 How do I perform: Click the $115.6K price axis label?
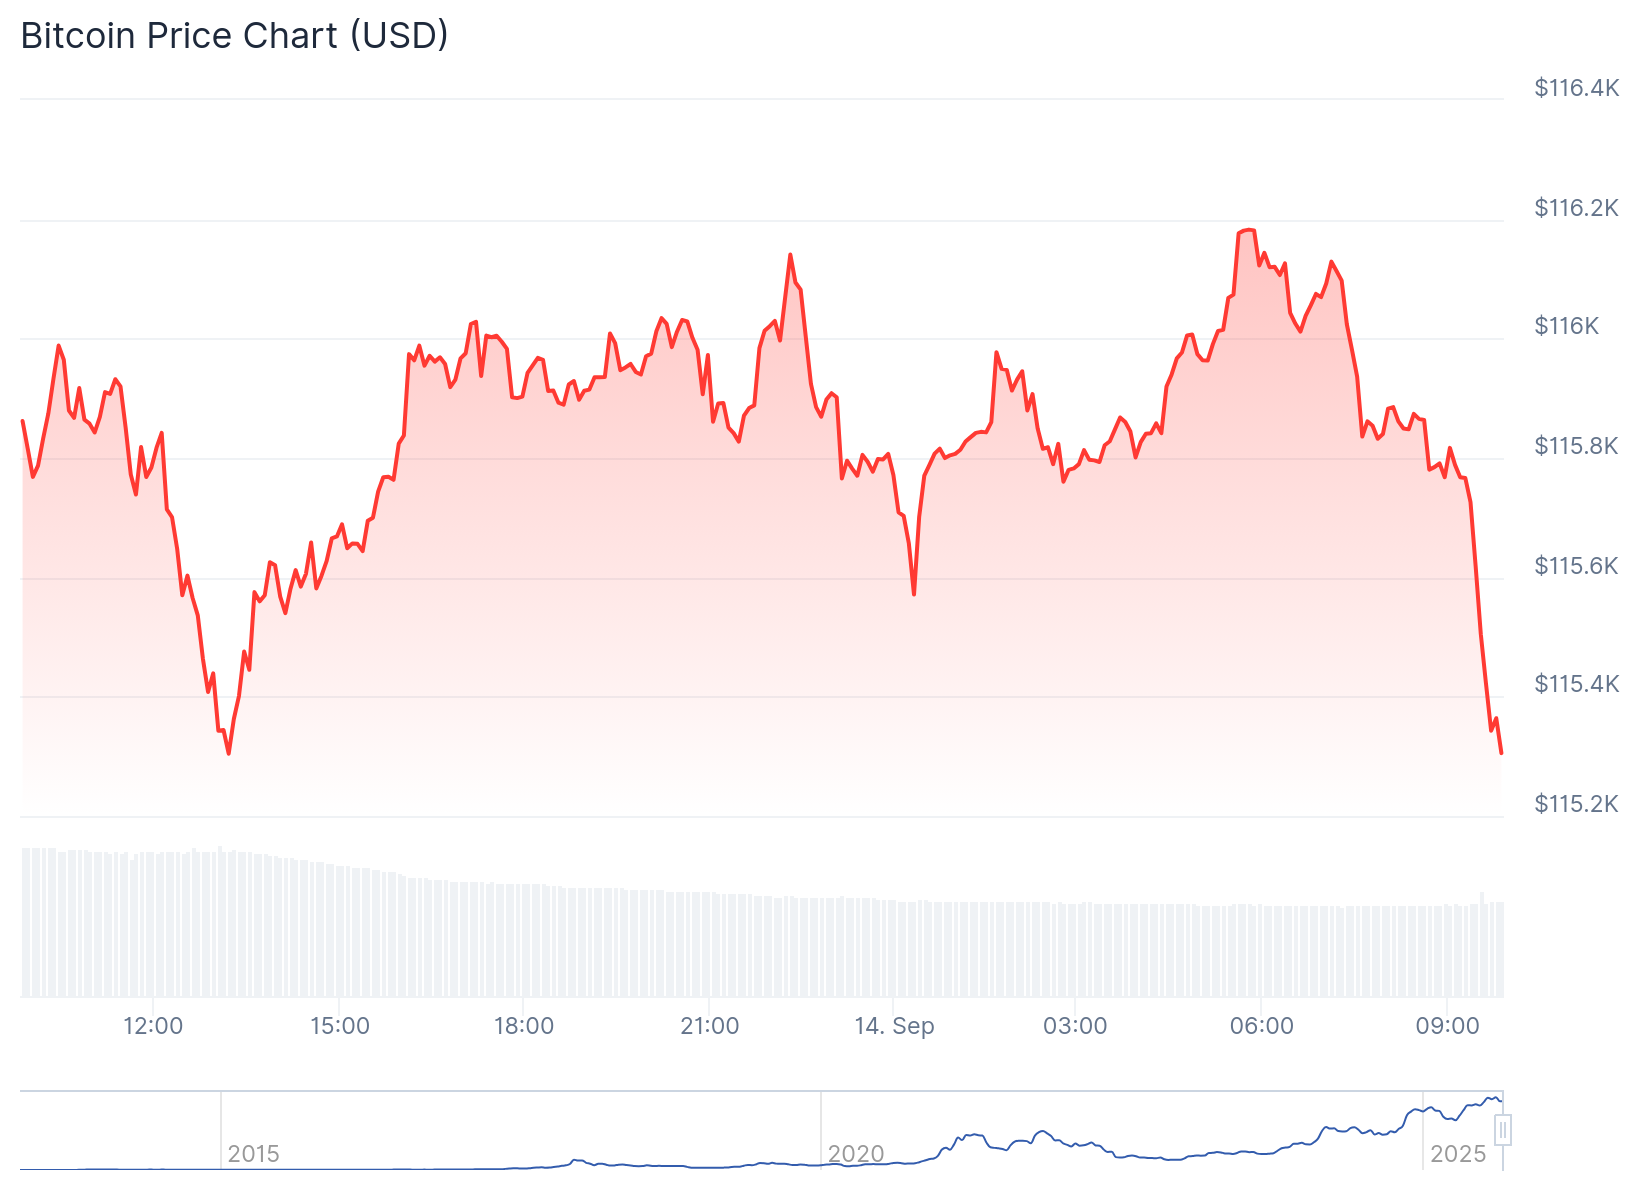(1576, 566)
